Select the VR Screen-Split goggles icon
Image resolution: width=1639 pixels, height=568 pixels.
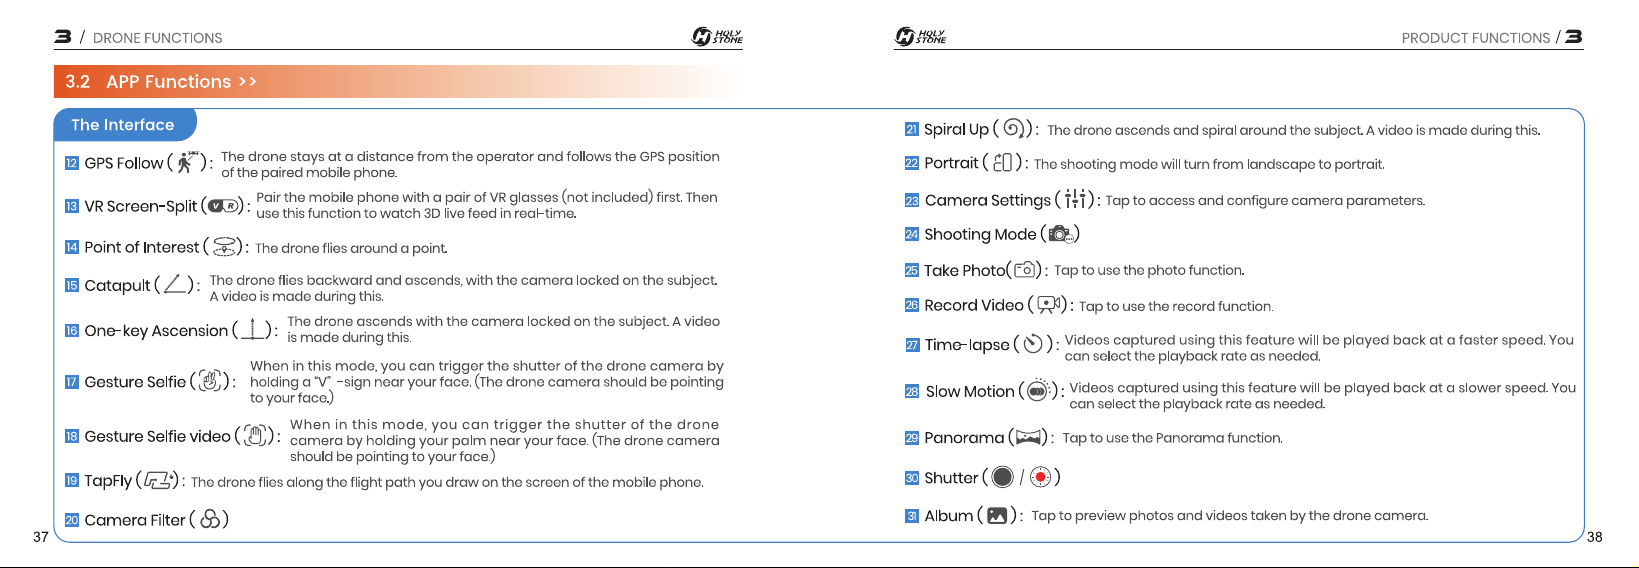[x=224, y=206]
